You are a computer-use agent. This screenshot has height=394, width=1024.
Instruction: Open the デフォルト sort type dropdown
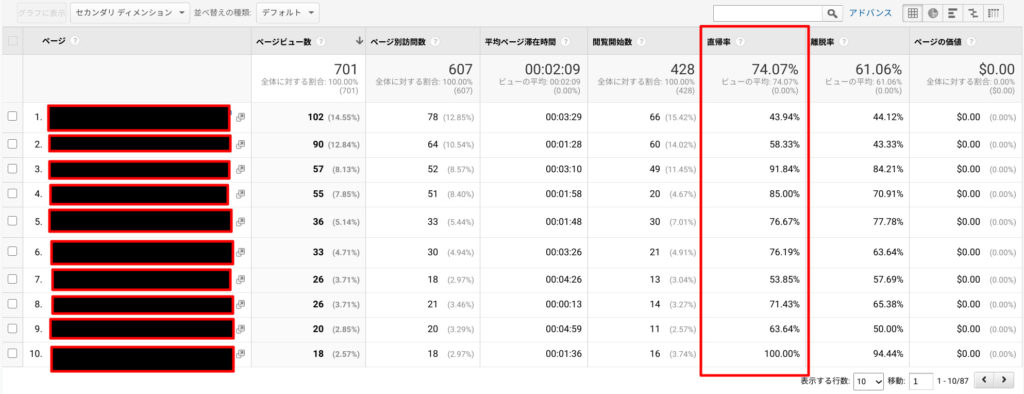[288, 12]
